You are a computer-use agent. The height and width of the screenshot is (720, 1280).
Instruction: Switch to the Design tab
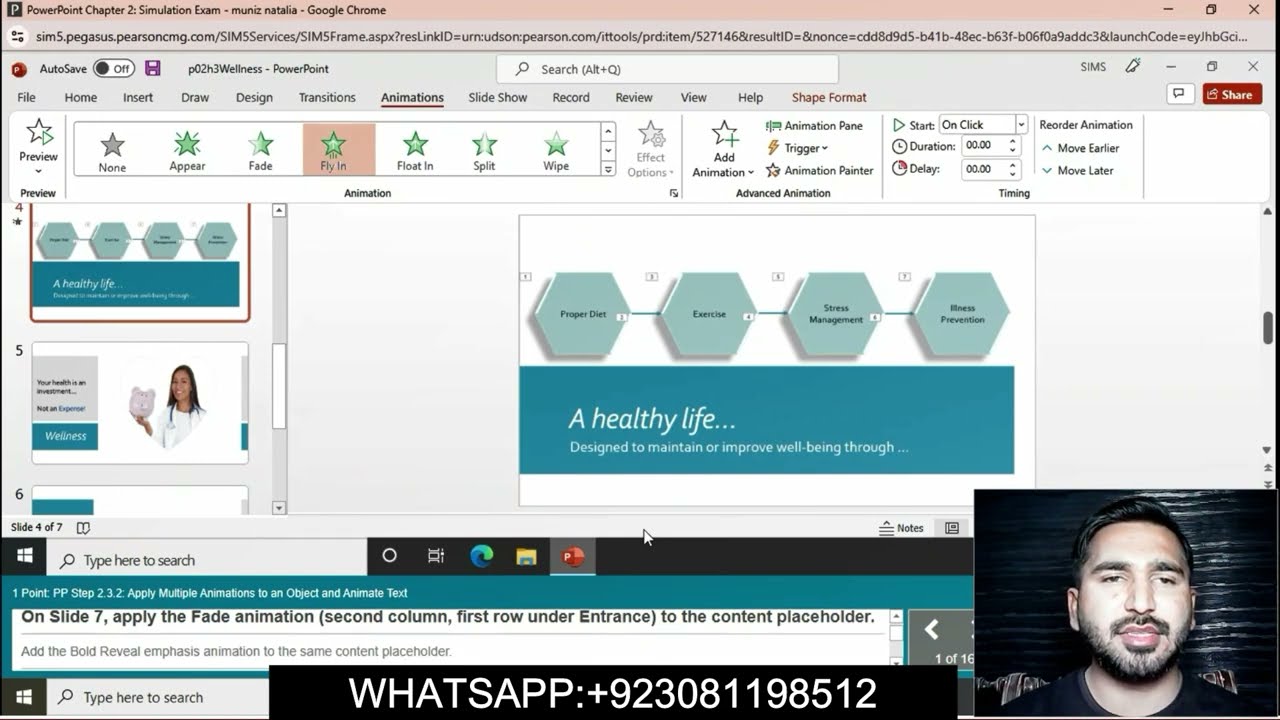(254, 97)
